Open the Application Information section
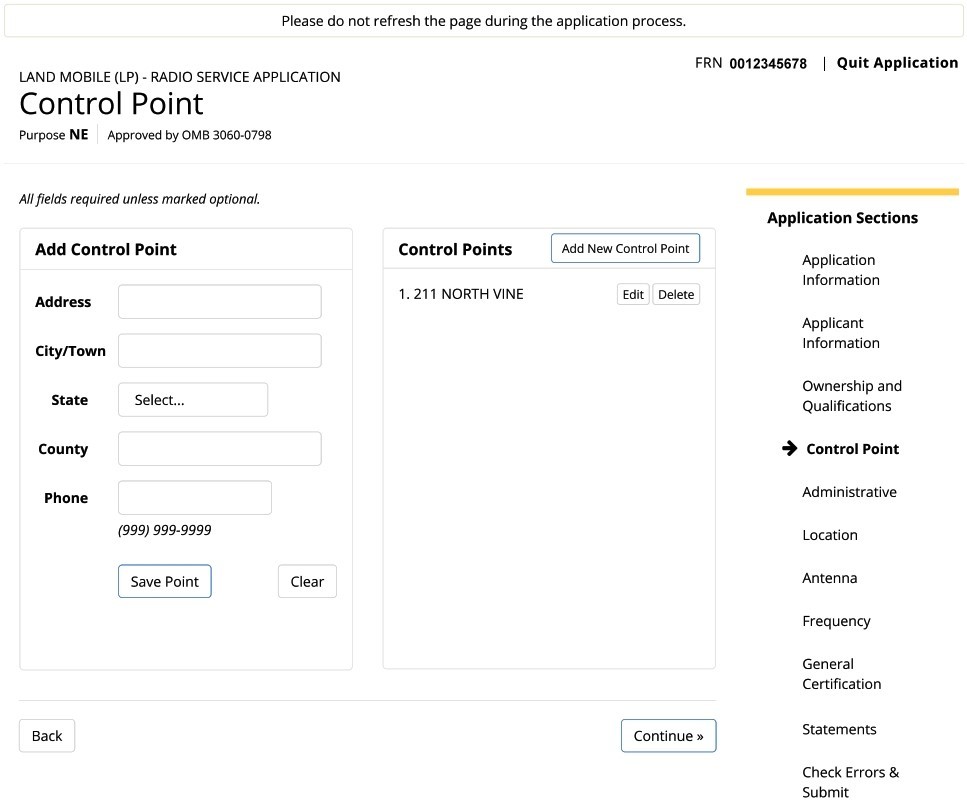Image resolution: width=967 pixels, height=805 pixels. tap(841, 270)
